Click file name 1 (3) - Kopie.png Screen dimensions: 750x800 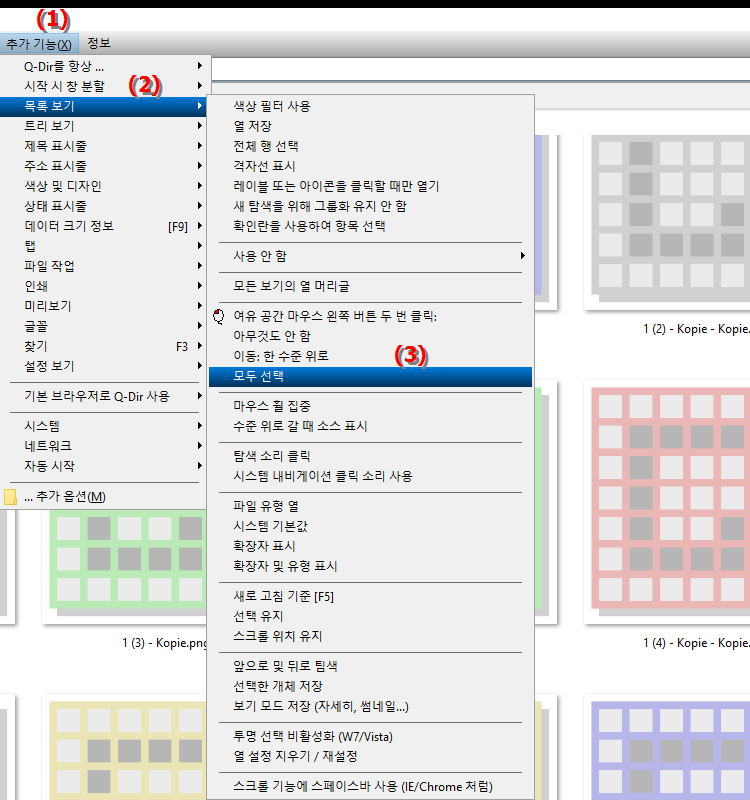click(164, 643)
